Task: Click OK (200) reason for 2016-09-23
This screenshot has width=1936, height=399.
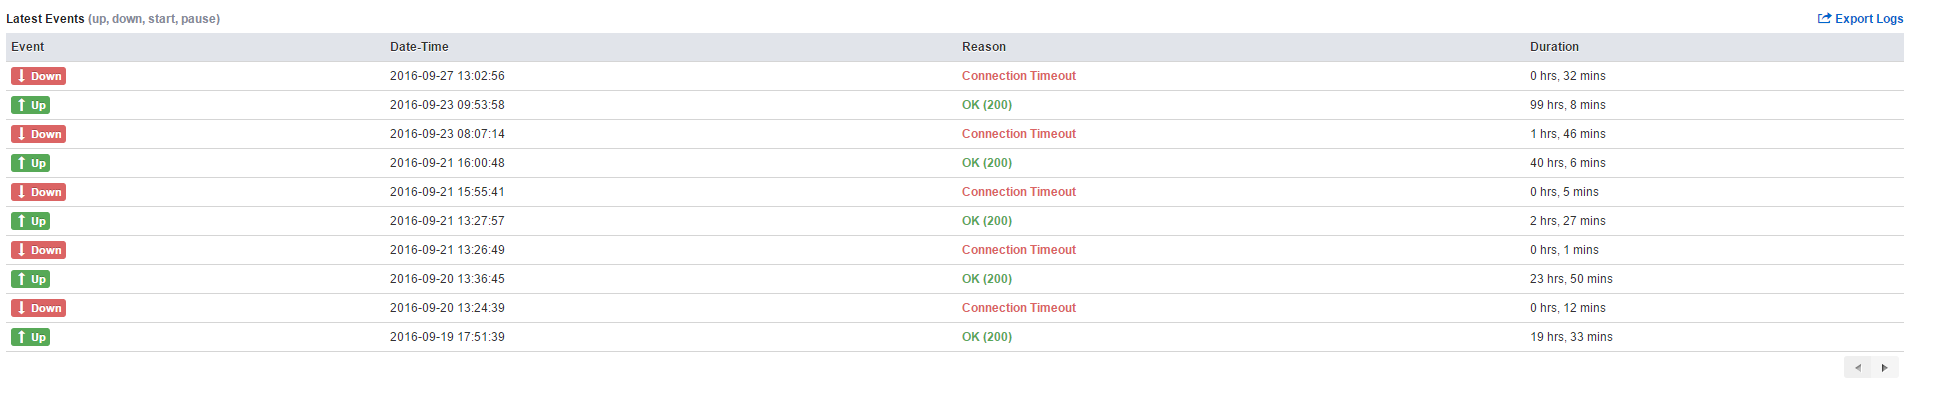Action: pos(987,105)
